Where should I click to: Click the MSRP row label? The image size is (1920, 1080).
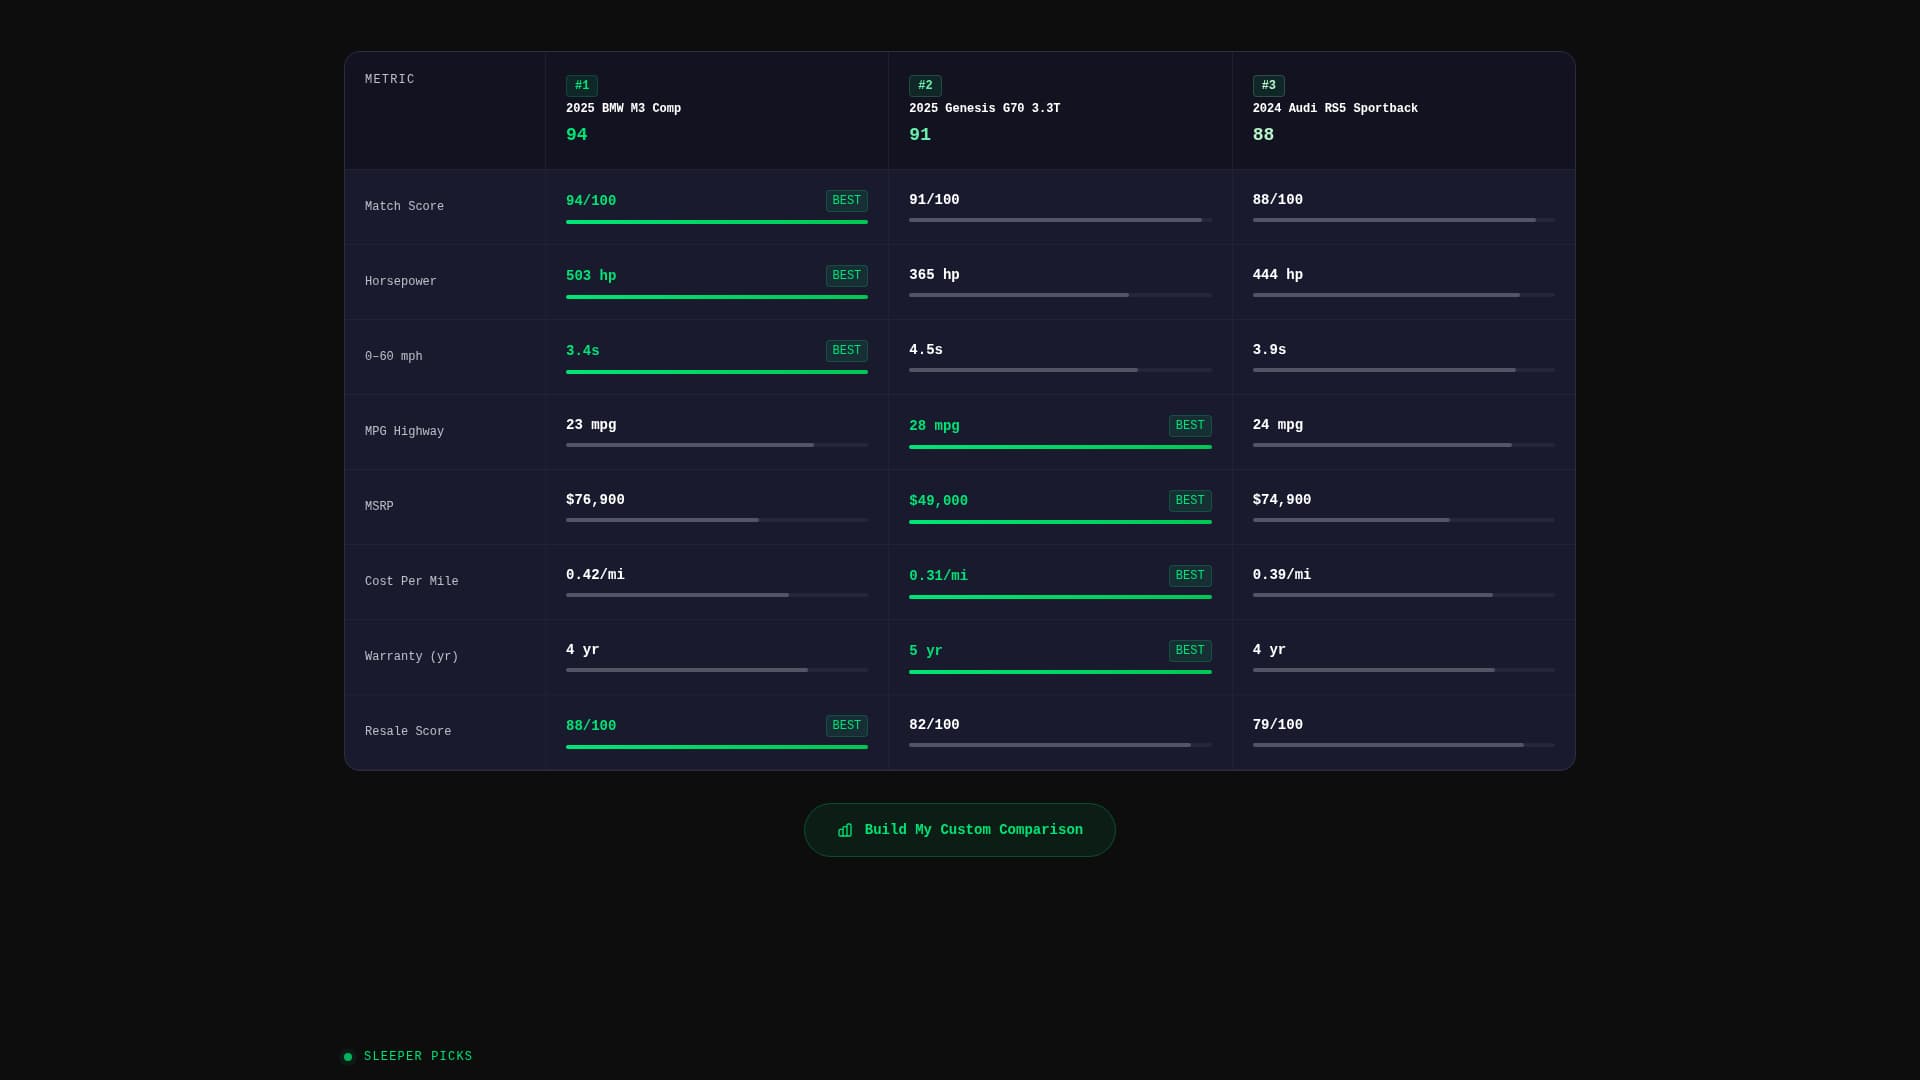point(379,507)
